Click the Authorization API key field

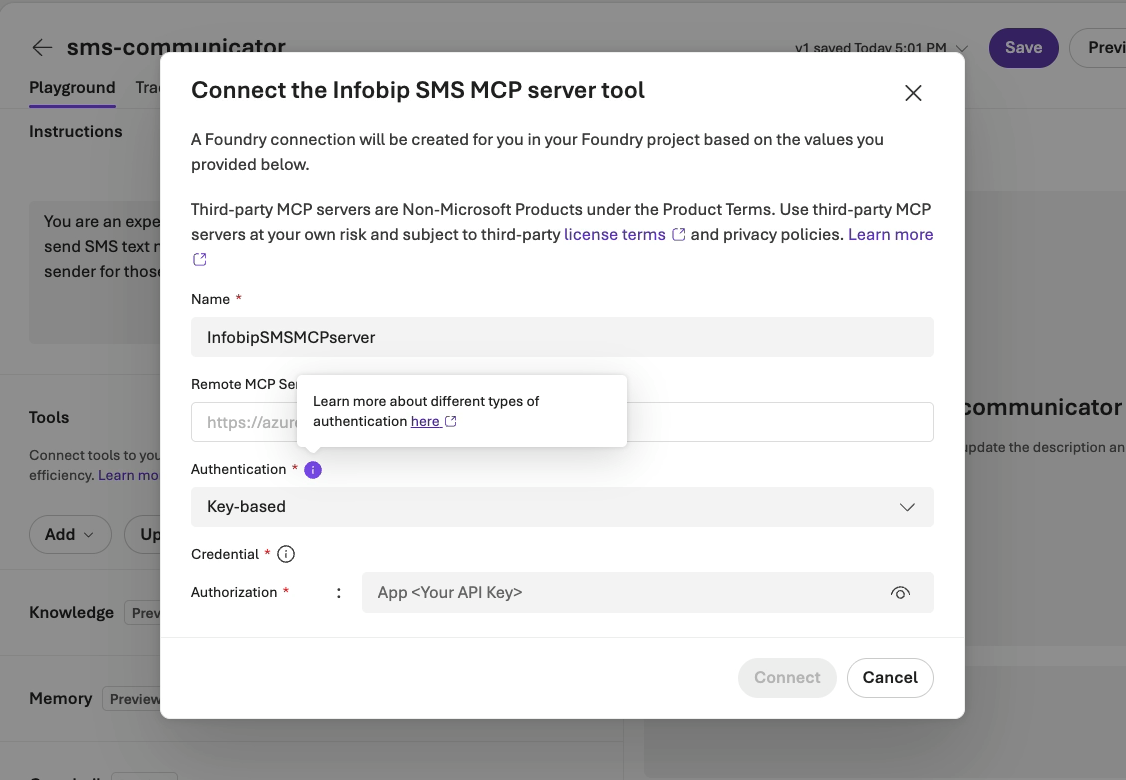click(x=648, y=593)
